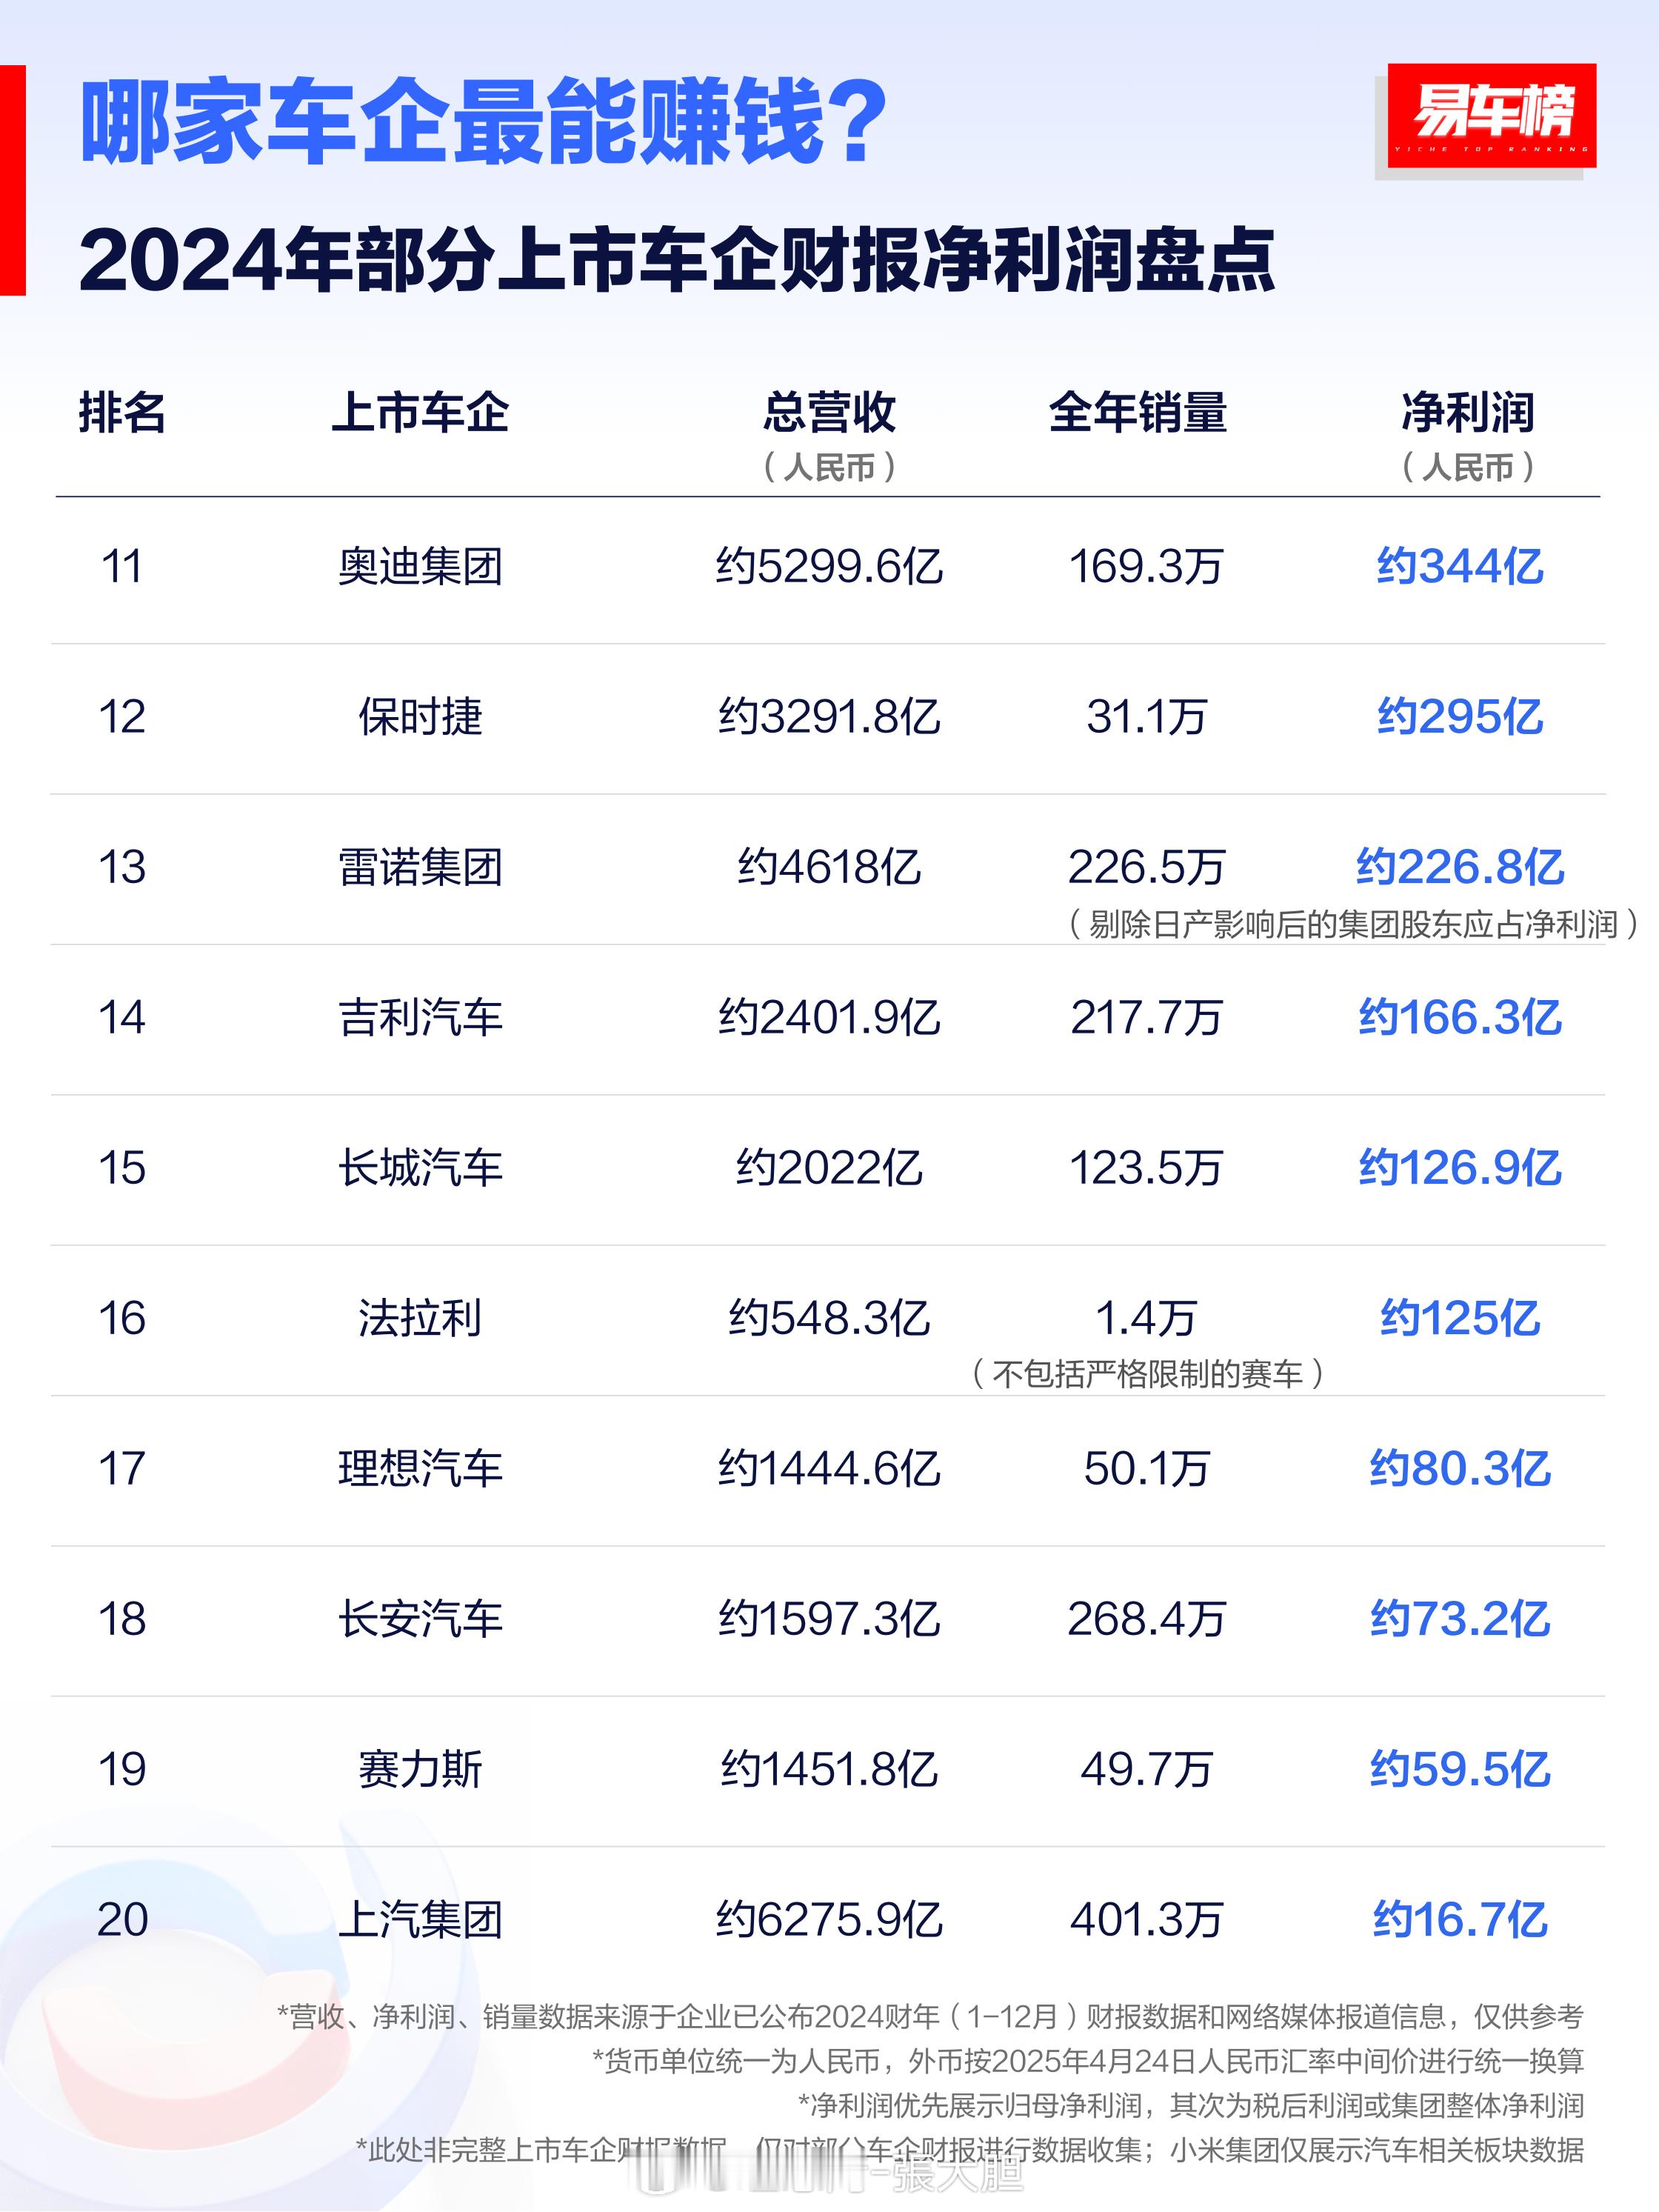The width and height of the screenshot is (1659, 2212).
Task: Click the 总营收 column header
Action: [x=829, y=412]
